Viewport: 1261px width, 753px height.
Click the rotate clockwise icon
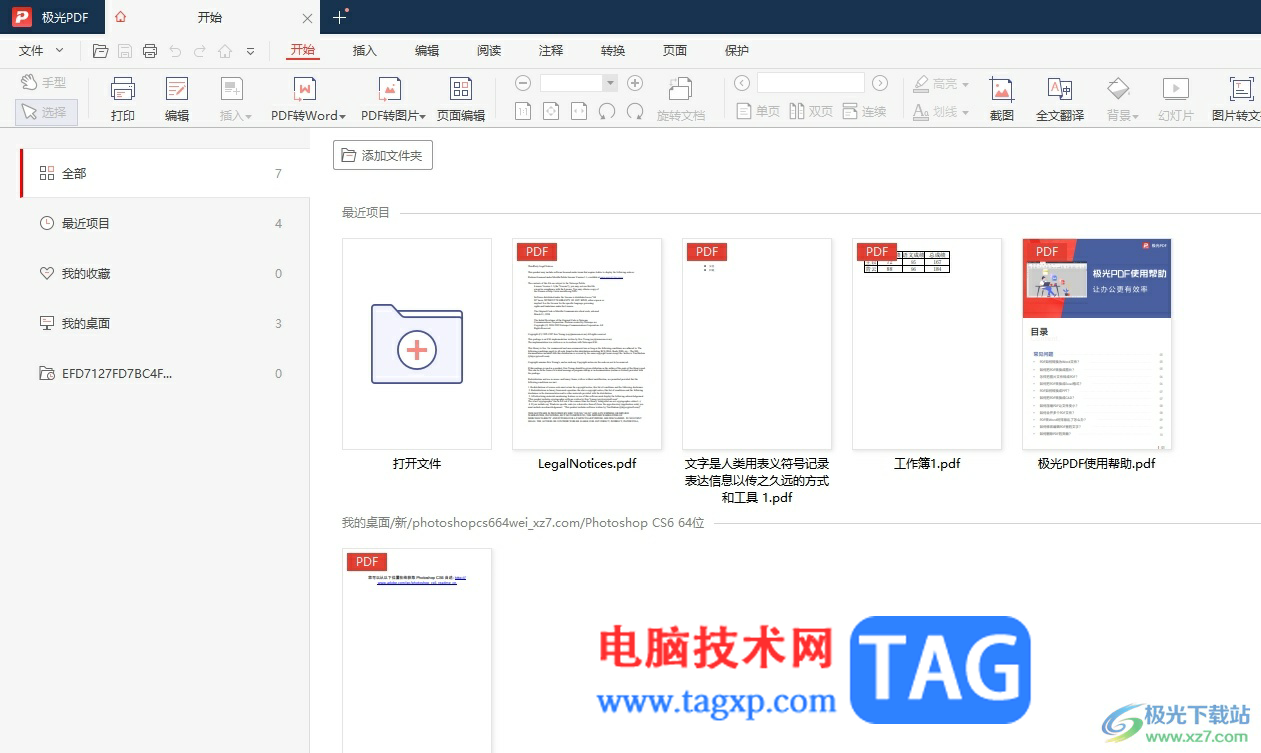635,111
